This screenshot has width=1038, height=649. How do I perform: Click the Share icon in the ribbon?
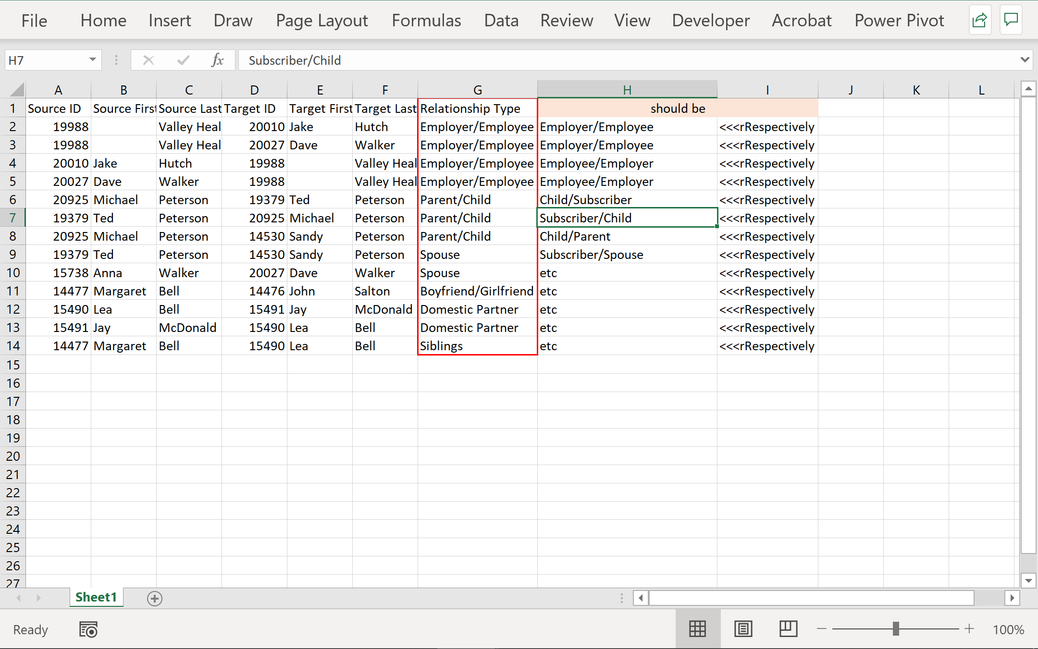coord(979,20)
